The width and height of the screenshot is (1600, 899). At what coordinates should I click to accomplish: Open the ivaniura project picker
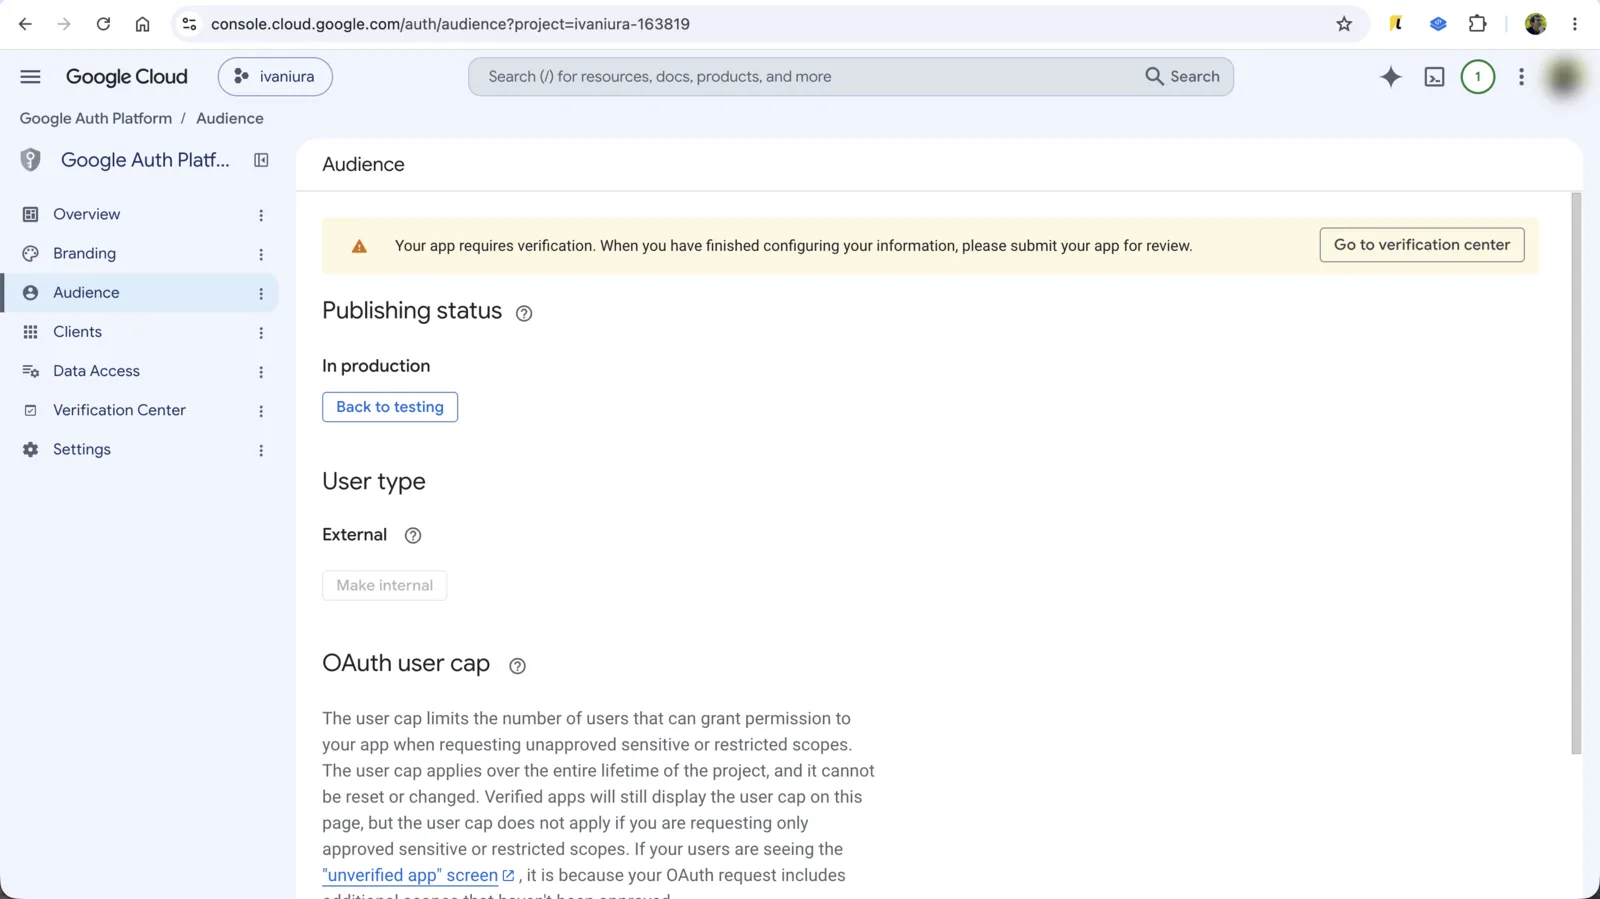click(x=275, y=77)
